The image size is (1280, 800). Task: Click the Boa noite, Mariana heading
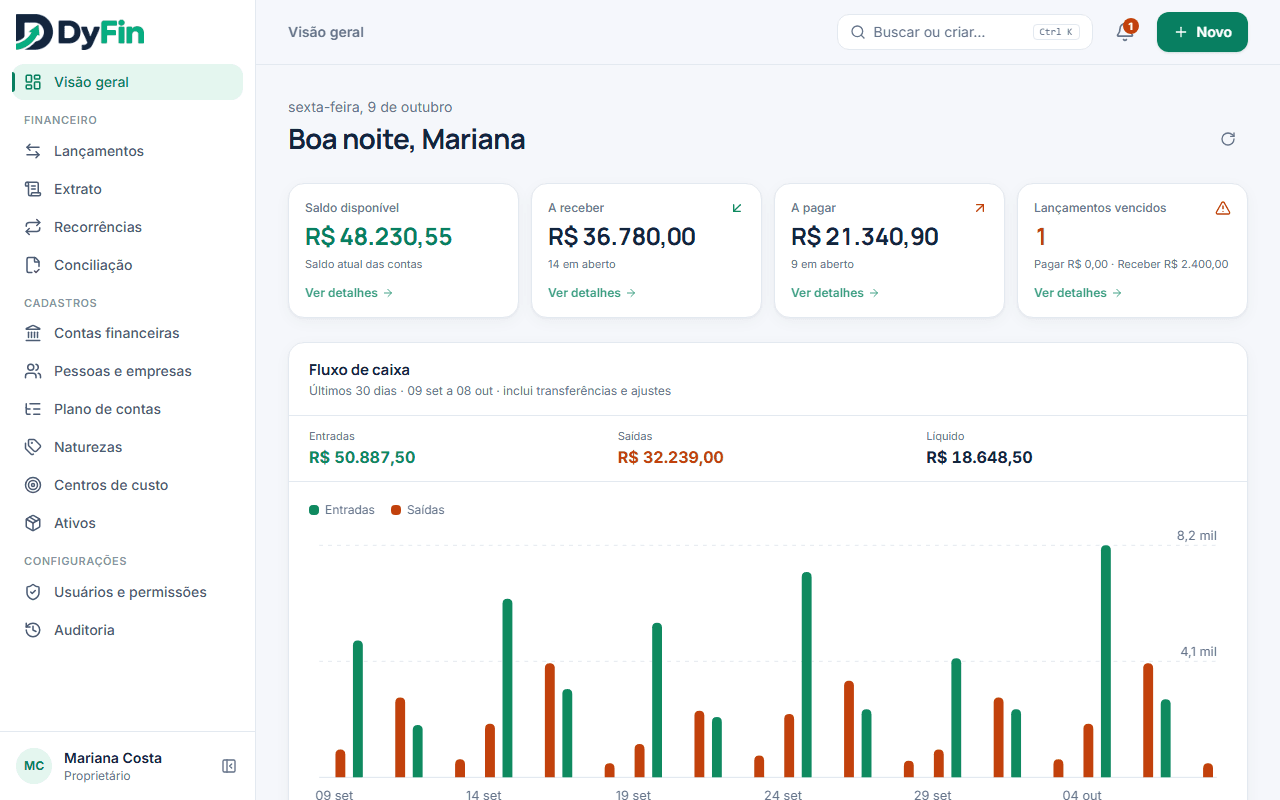point(407,139)
